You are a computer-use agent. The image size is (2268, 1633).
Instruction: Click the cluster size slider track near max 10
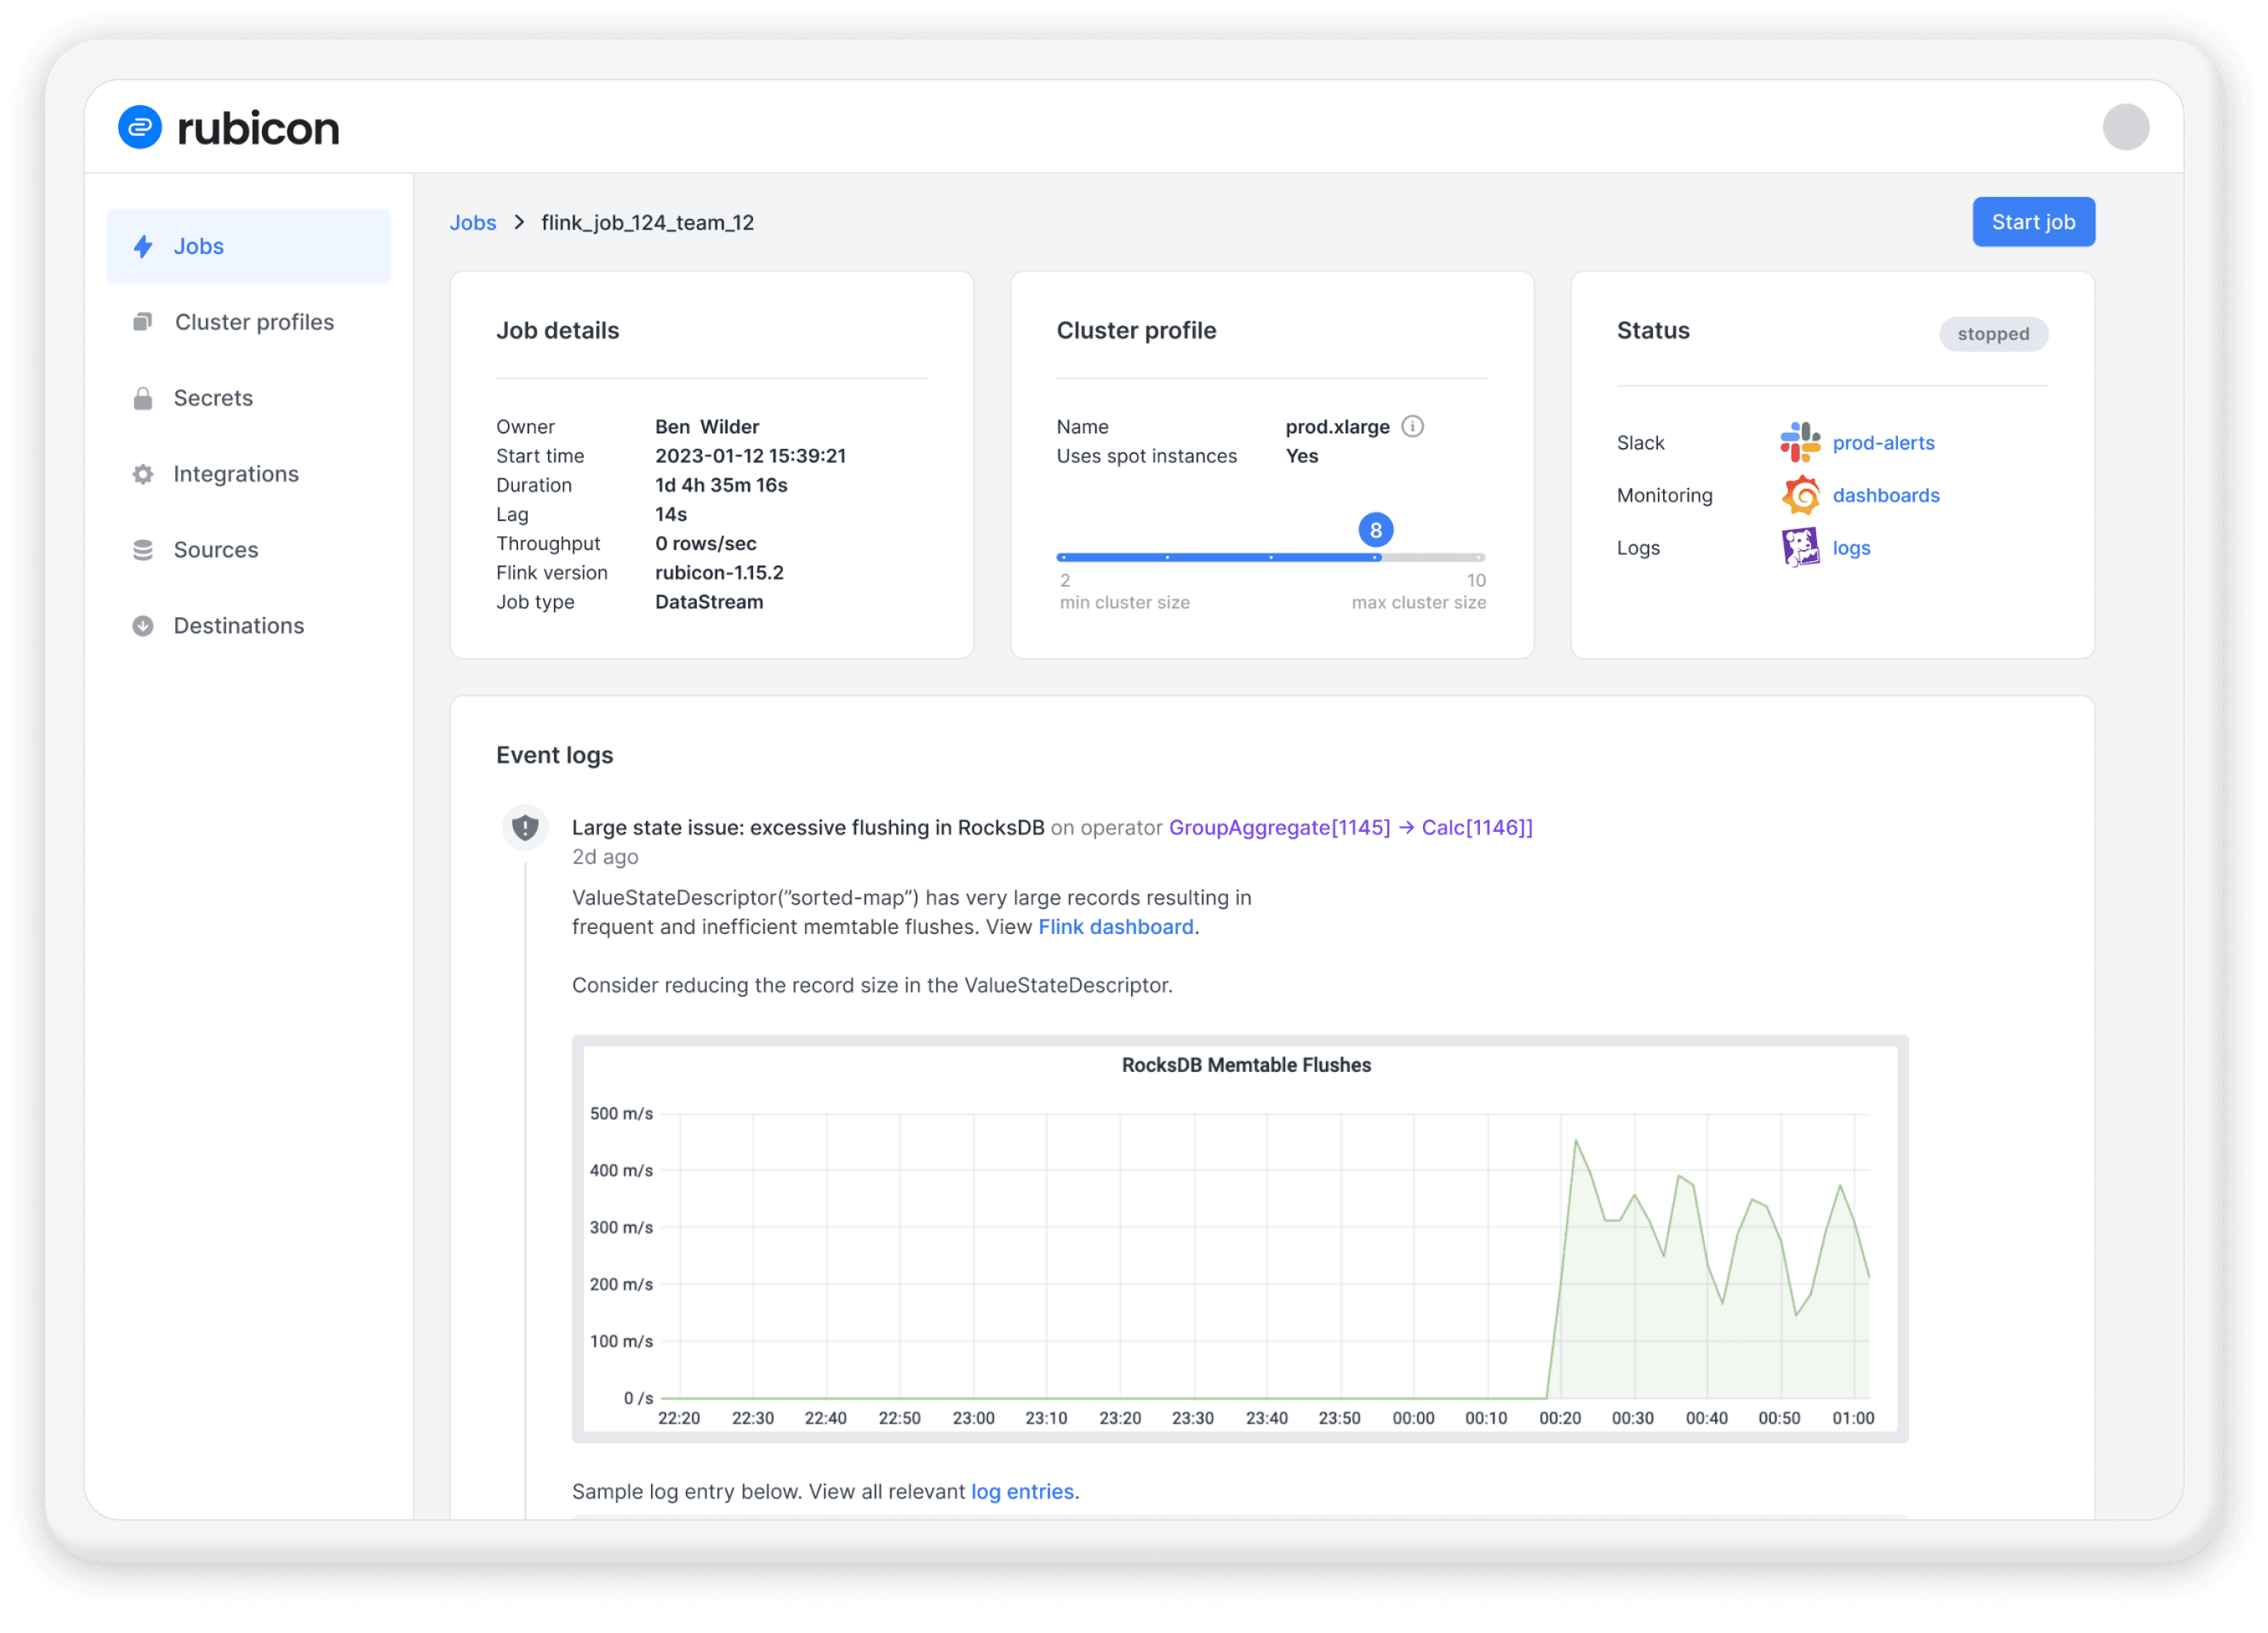click(1478, 557)
